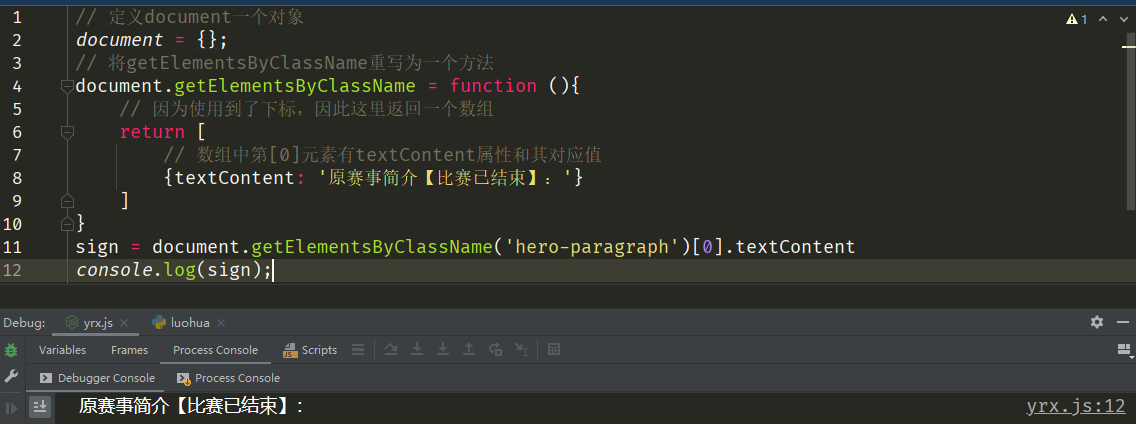Open the yrx.js:12 source link
Viewport: 1136px width, 424px height.
(1075, 406)
